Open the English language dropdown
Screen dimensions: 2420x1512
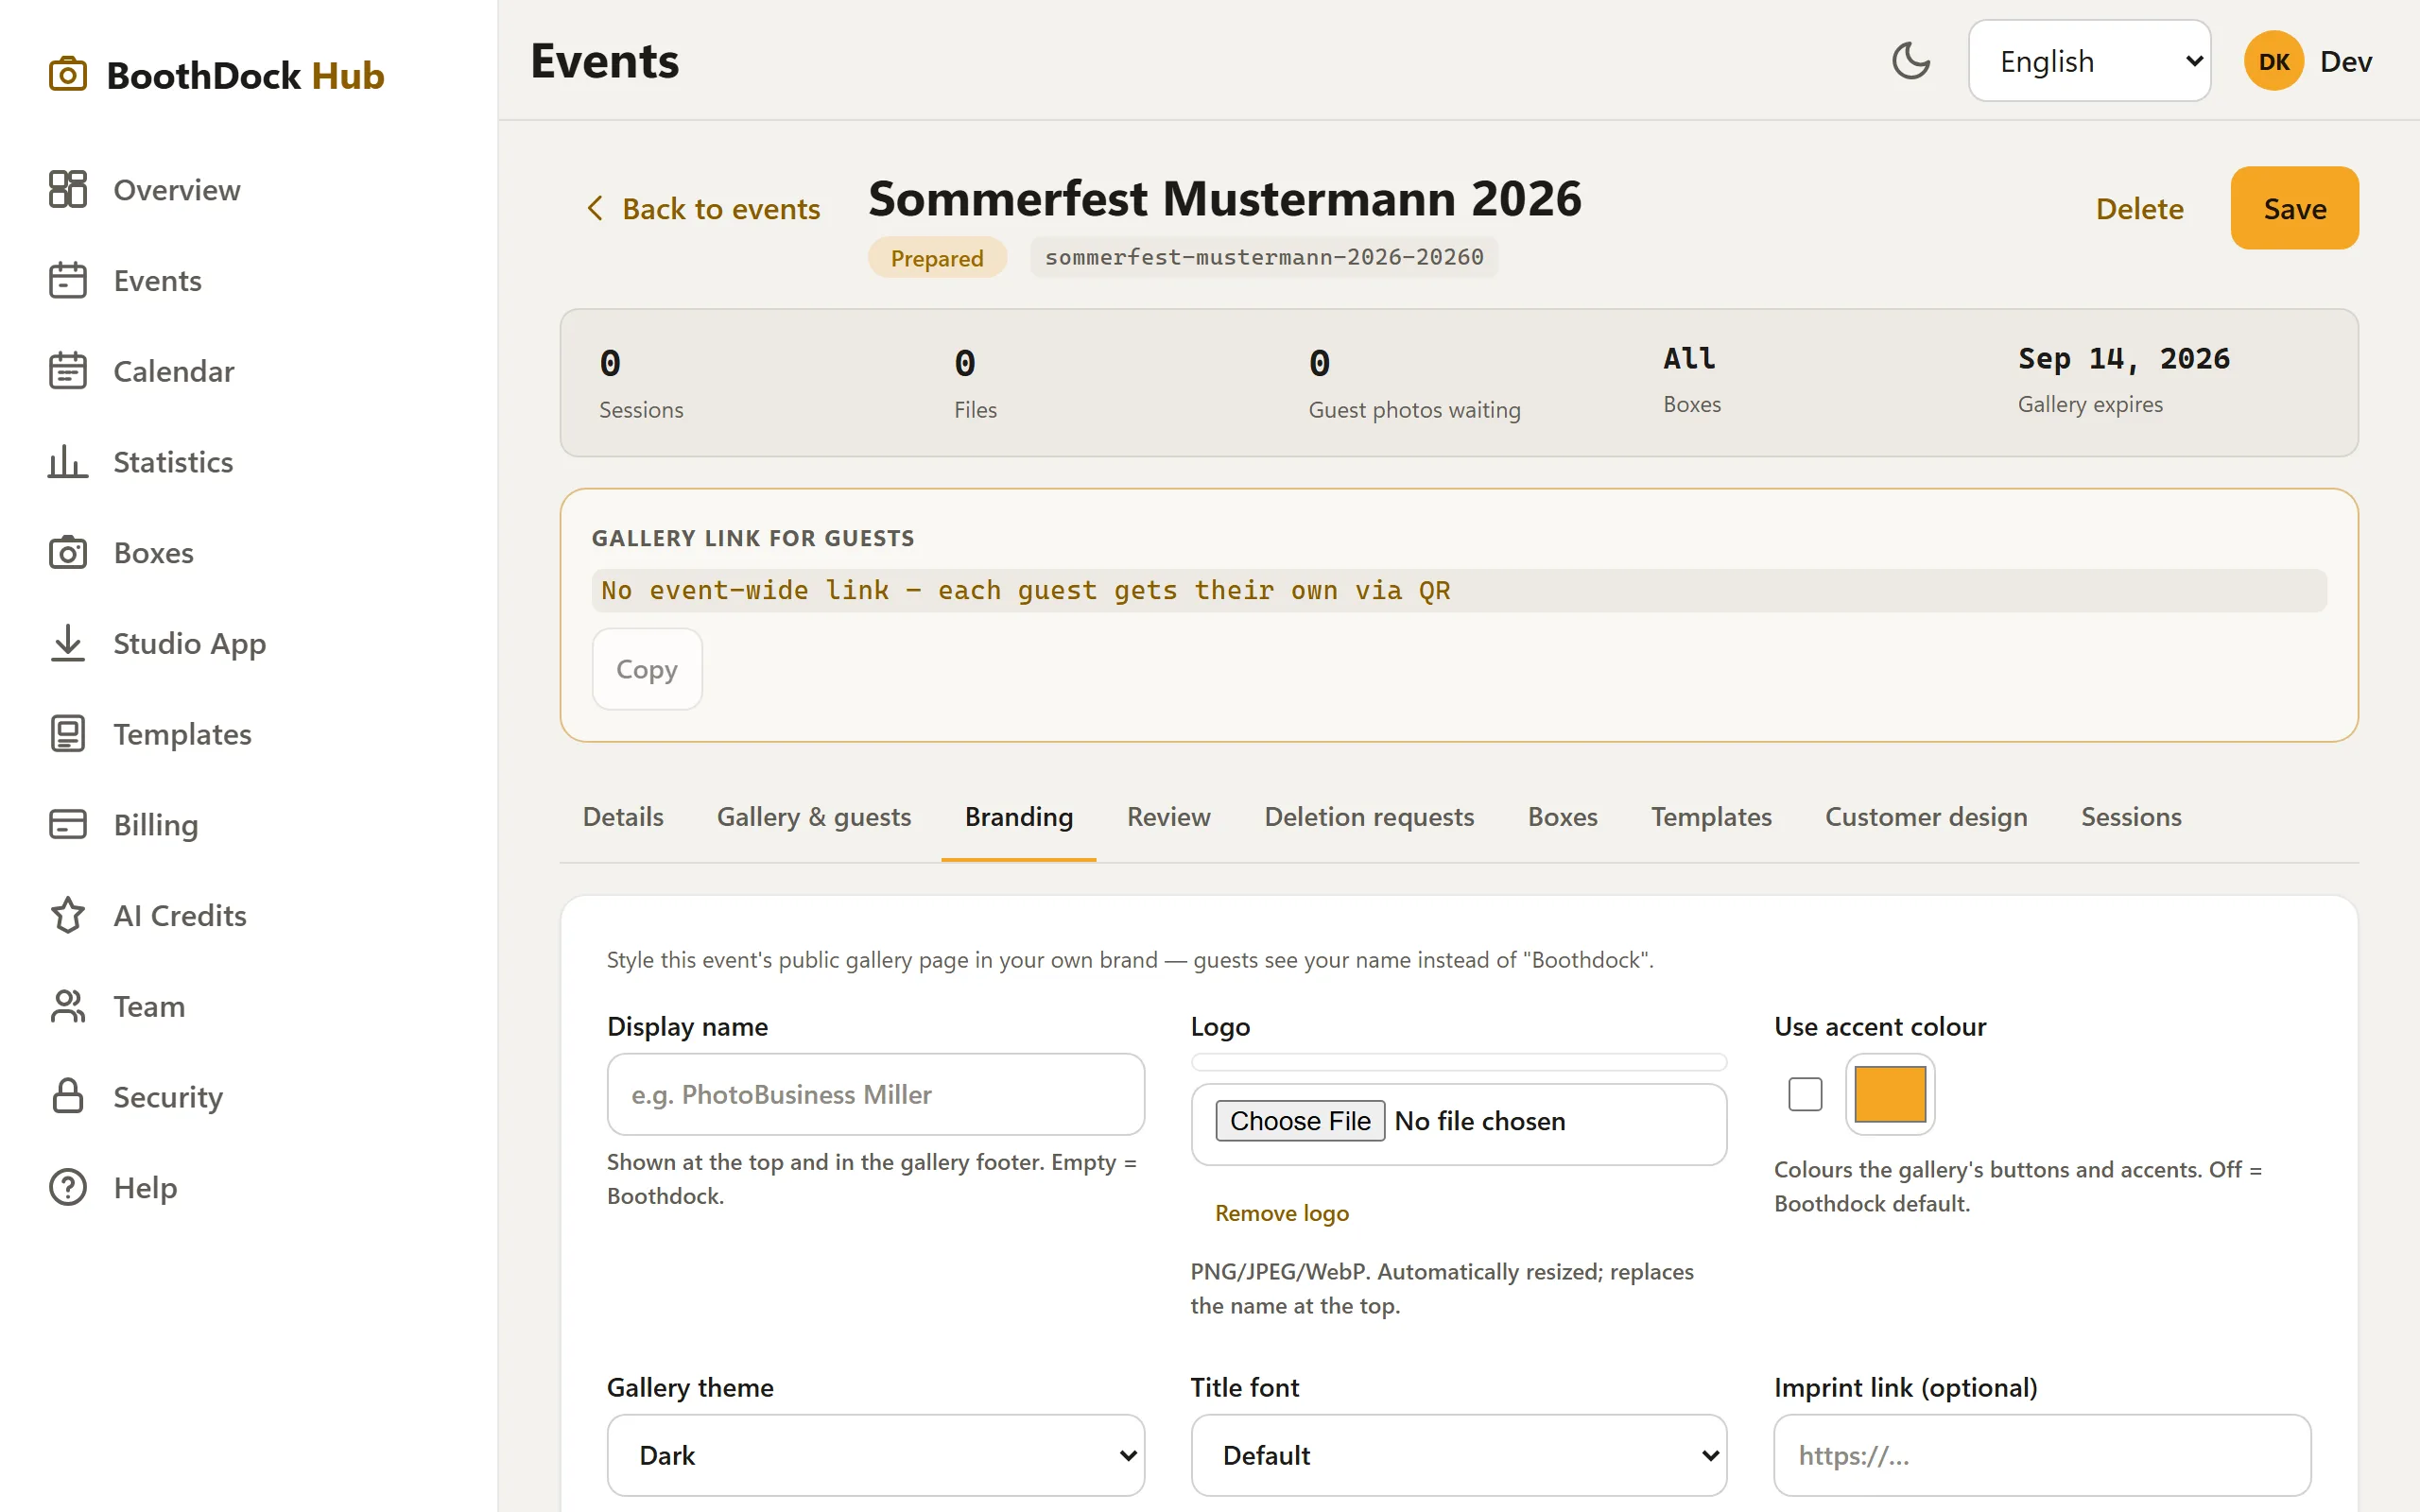(x=2089, y=61)
